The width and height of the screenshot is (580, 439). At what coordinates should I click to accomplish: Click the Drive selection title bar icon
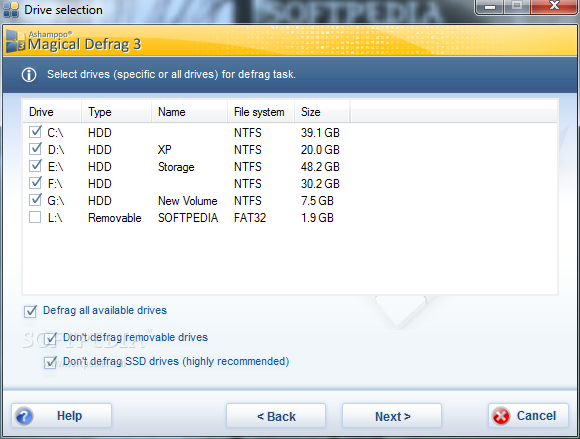point(11,10)
